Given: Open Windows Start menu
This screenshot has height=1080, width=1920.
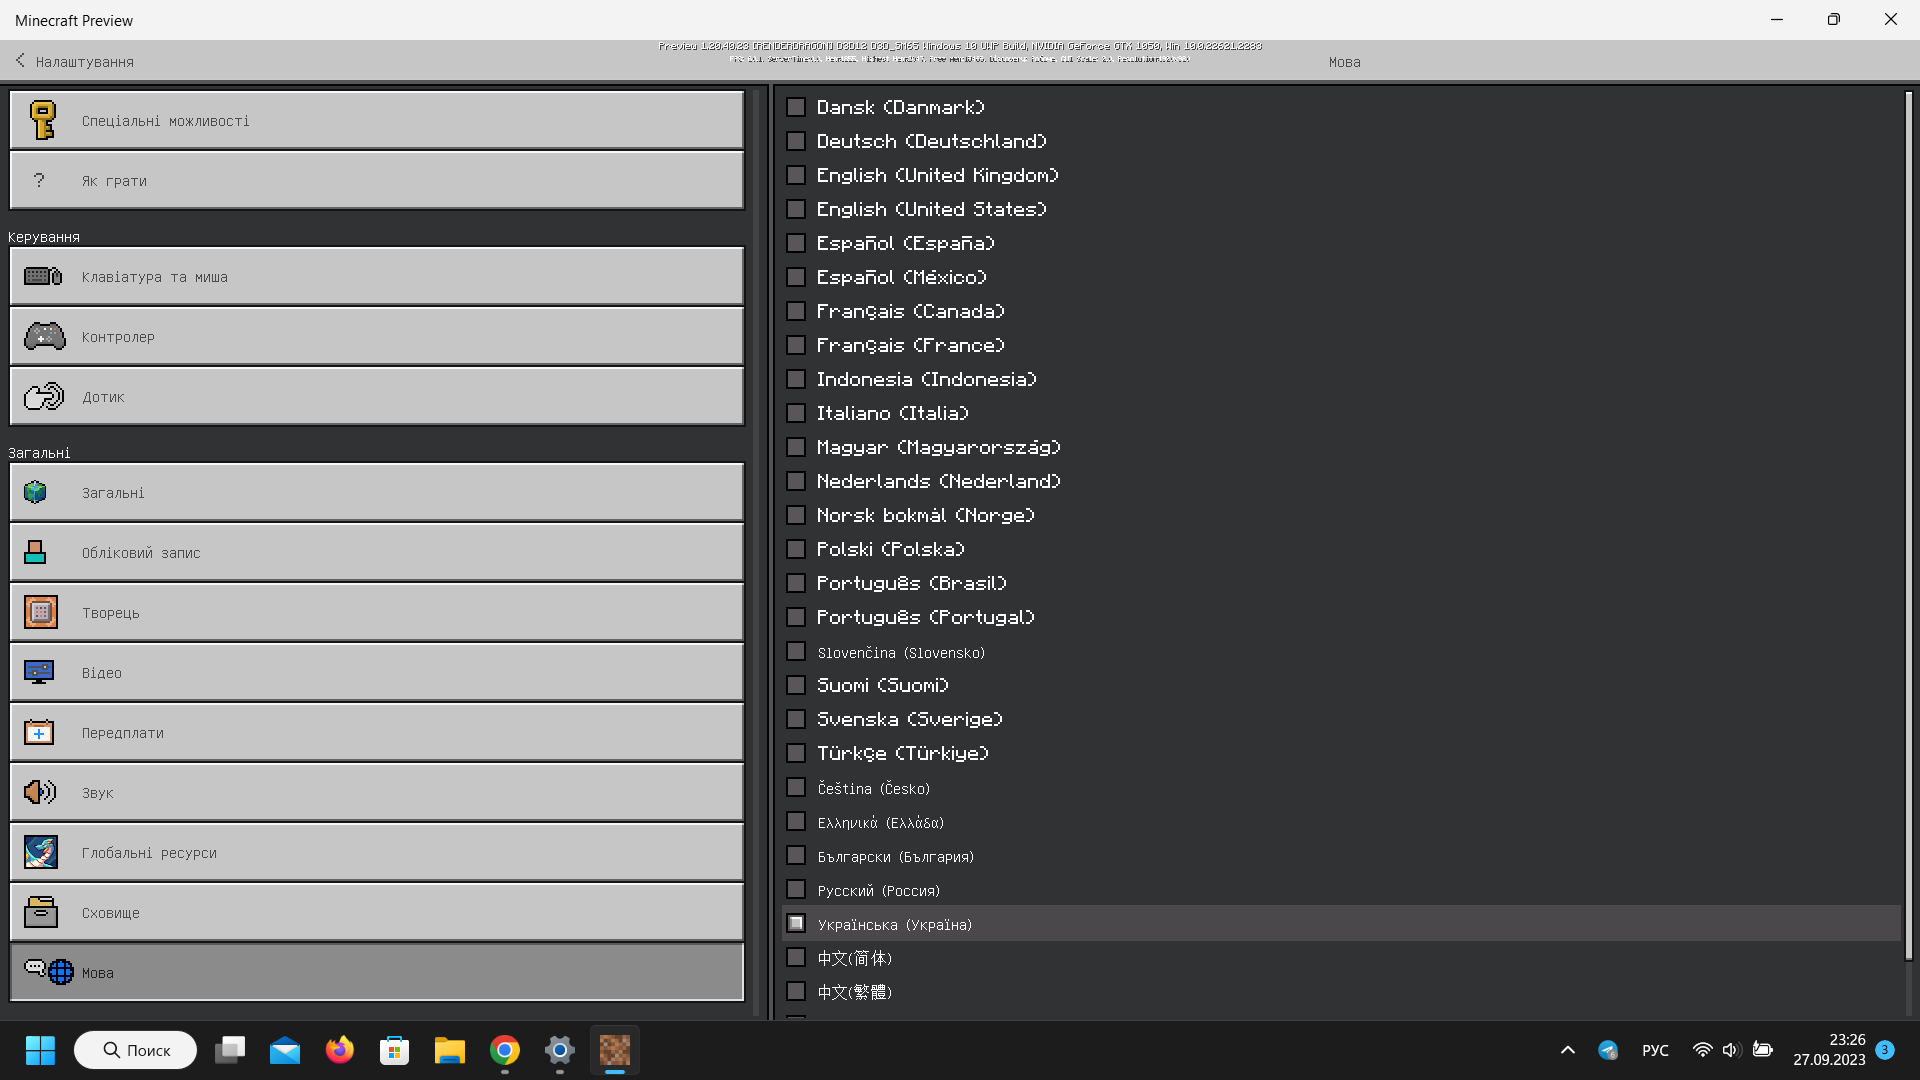Looking at the screenshot, I should pyautogui.click(x=40, y=1050).
